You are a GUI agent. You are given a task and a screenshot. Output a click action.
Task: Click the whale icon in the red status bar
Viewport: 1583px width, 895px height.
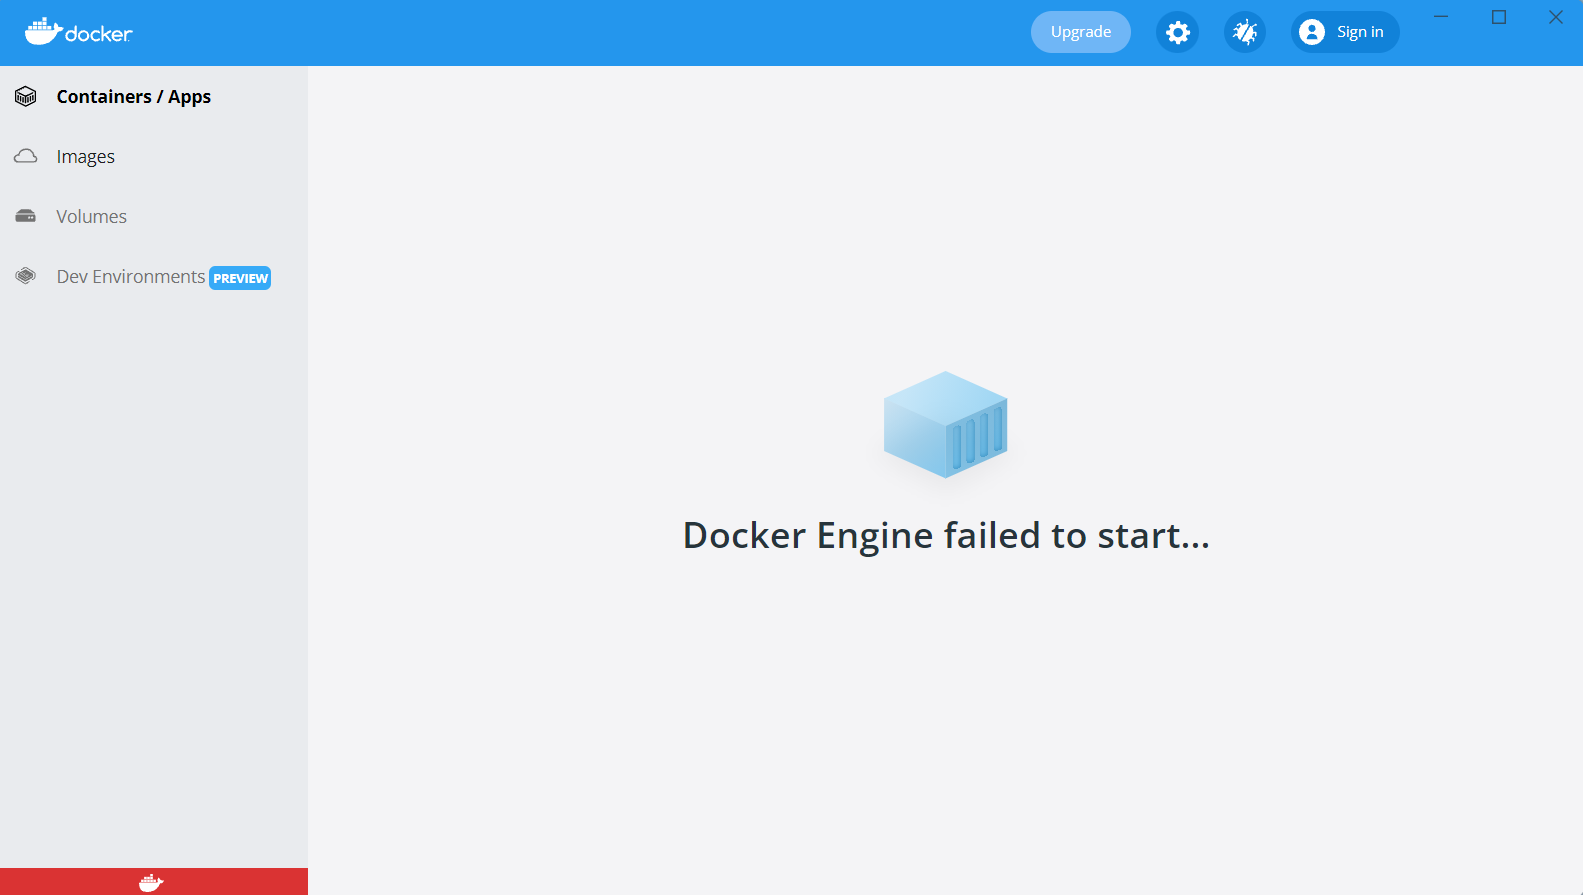coord(151,881)
